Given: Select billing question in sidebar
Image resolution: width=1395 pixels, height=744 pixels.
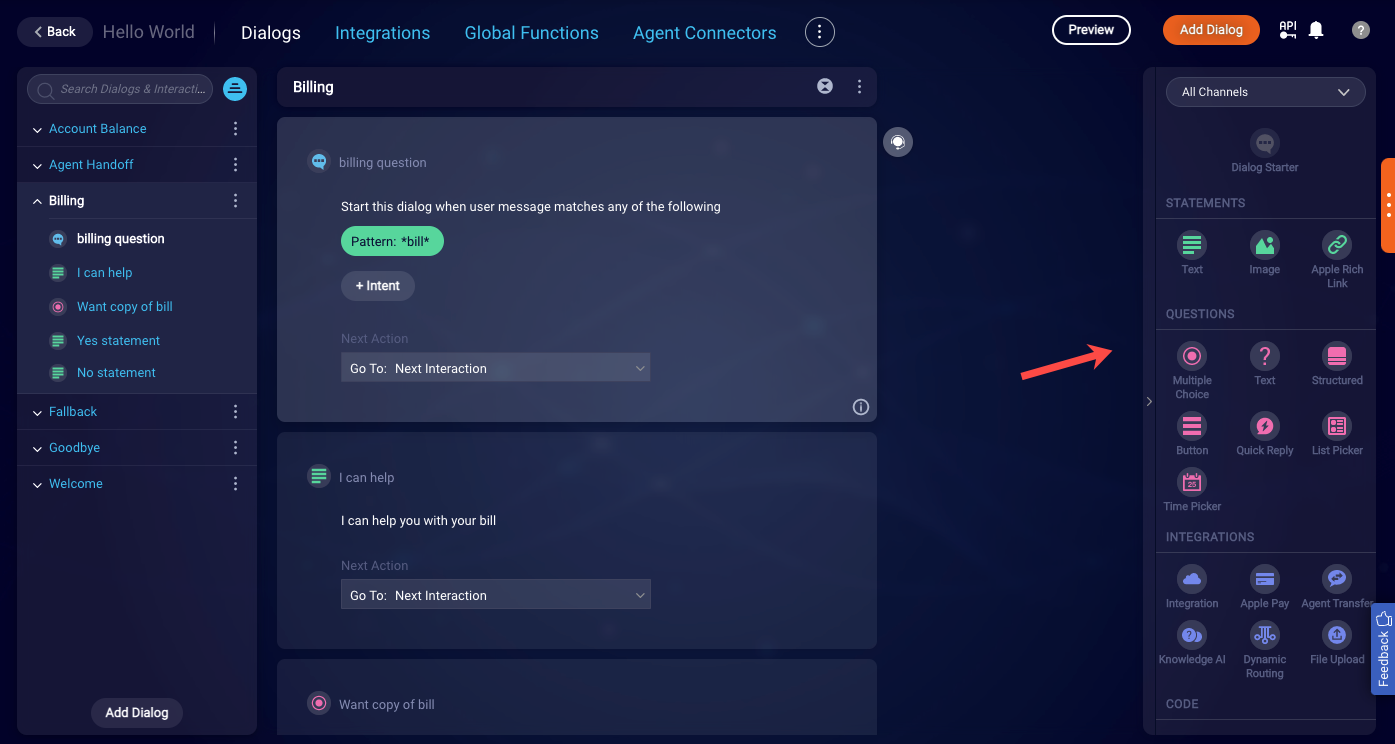Looking at the screenshot, I should (x=121, y=239).
